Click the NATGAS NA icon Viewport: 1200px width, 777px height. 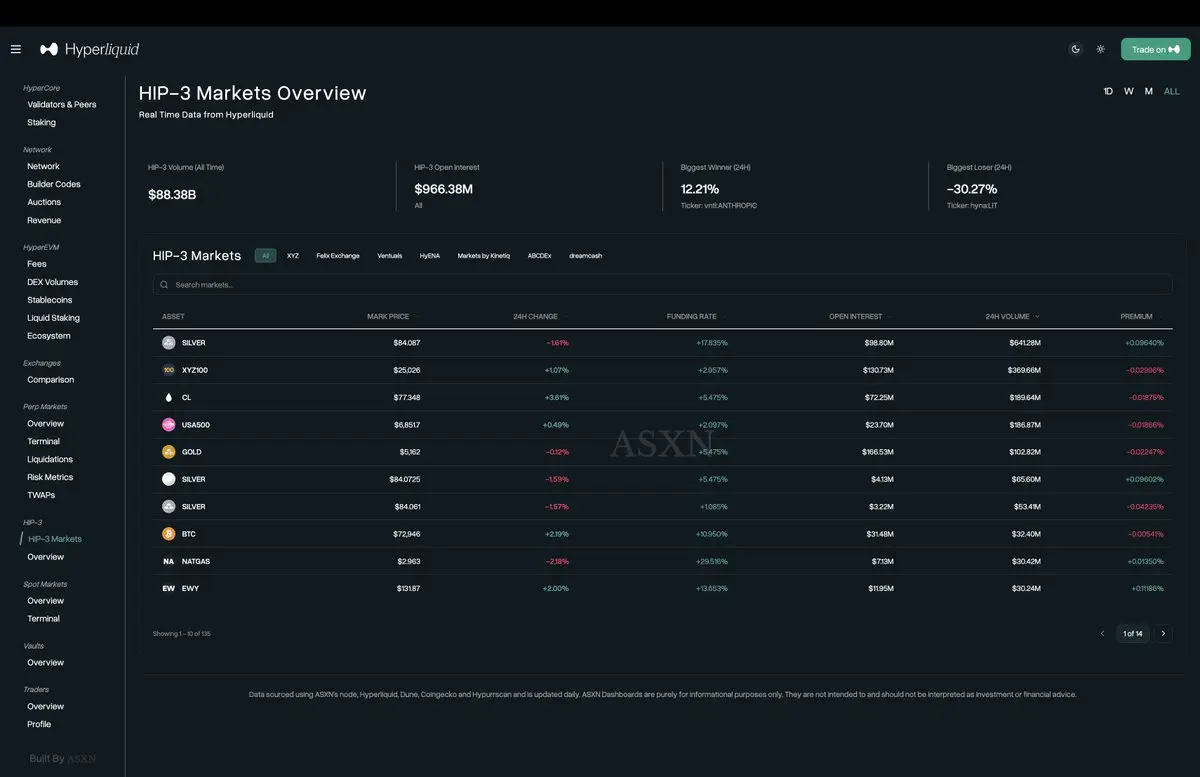(168, 561)
